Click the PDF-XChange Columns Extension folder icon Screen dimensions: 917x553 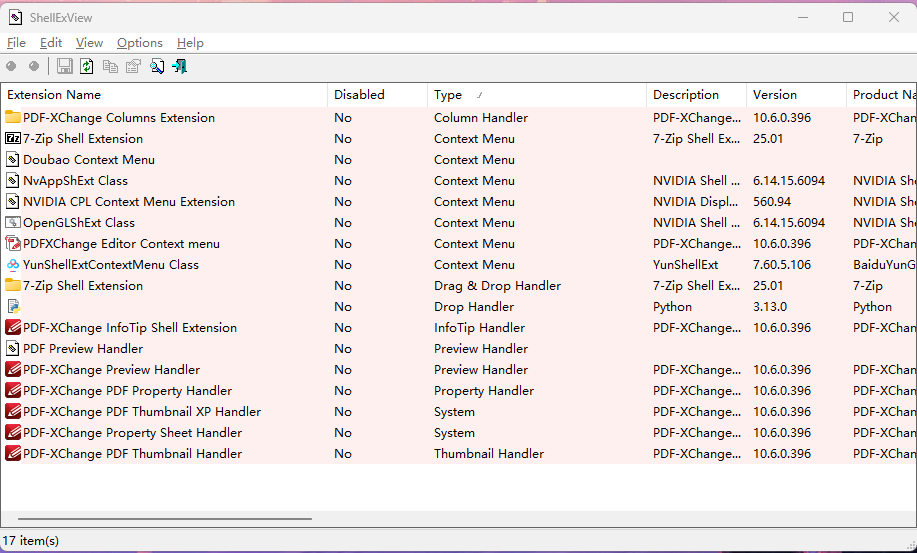coord(13,118)
